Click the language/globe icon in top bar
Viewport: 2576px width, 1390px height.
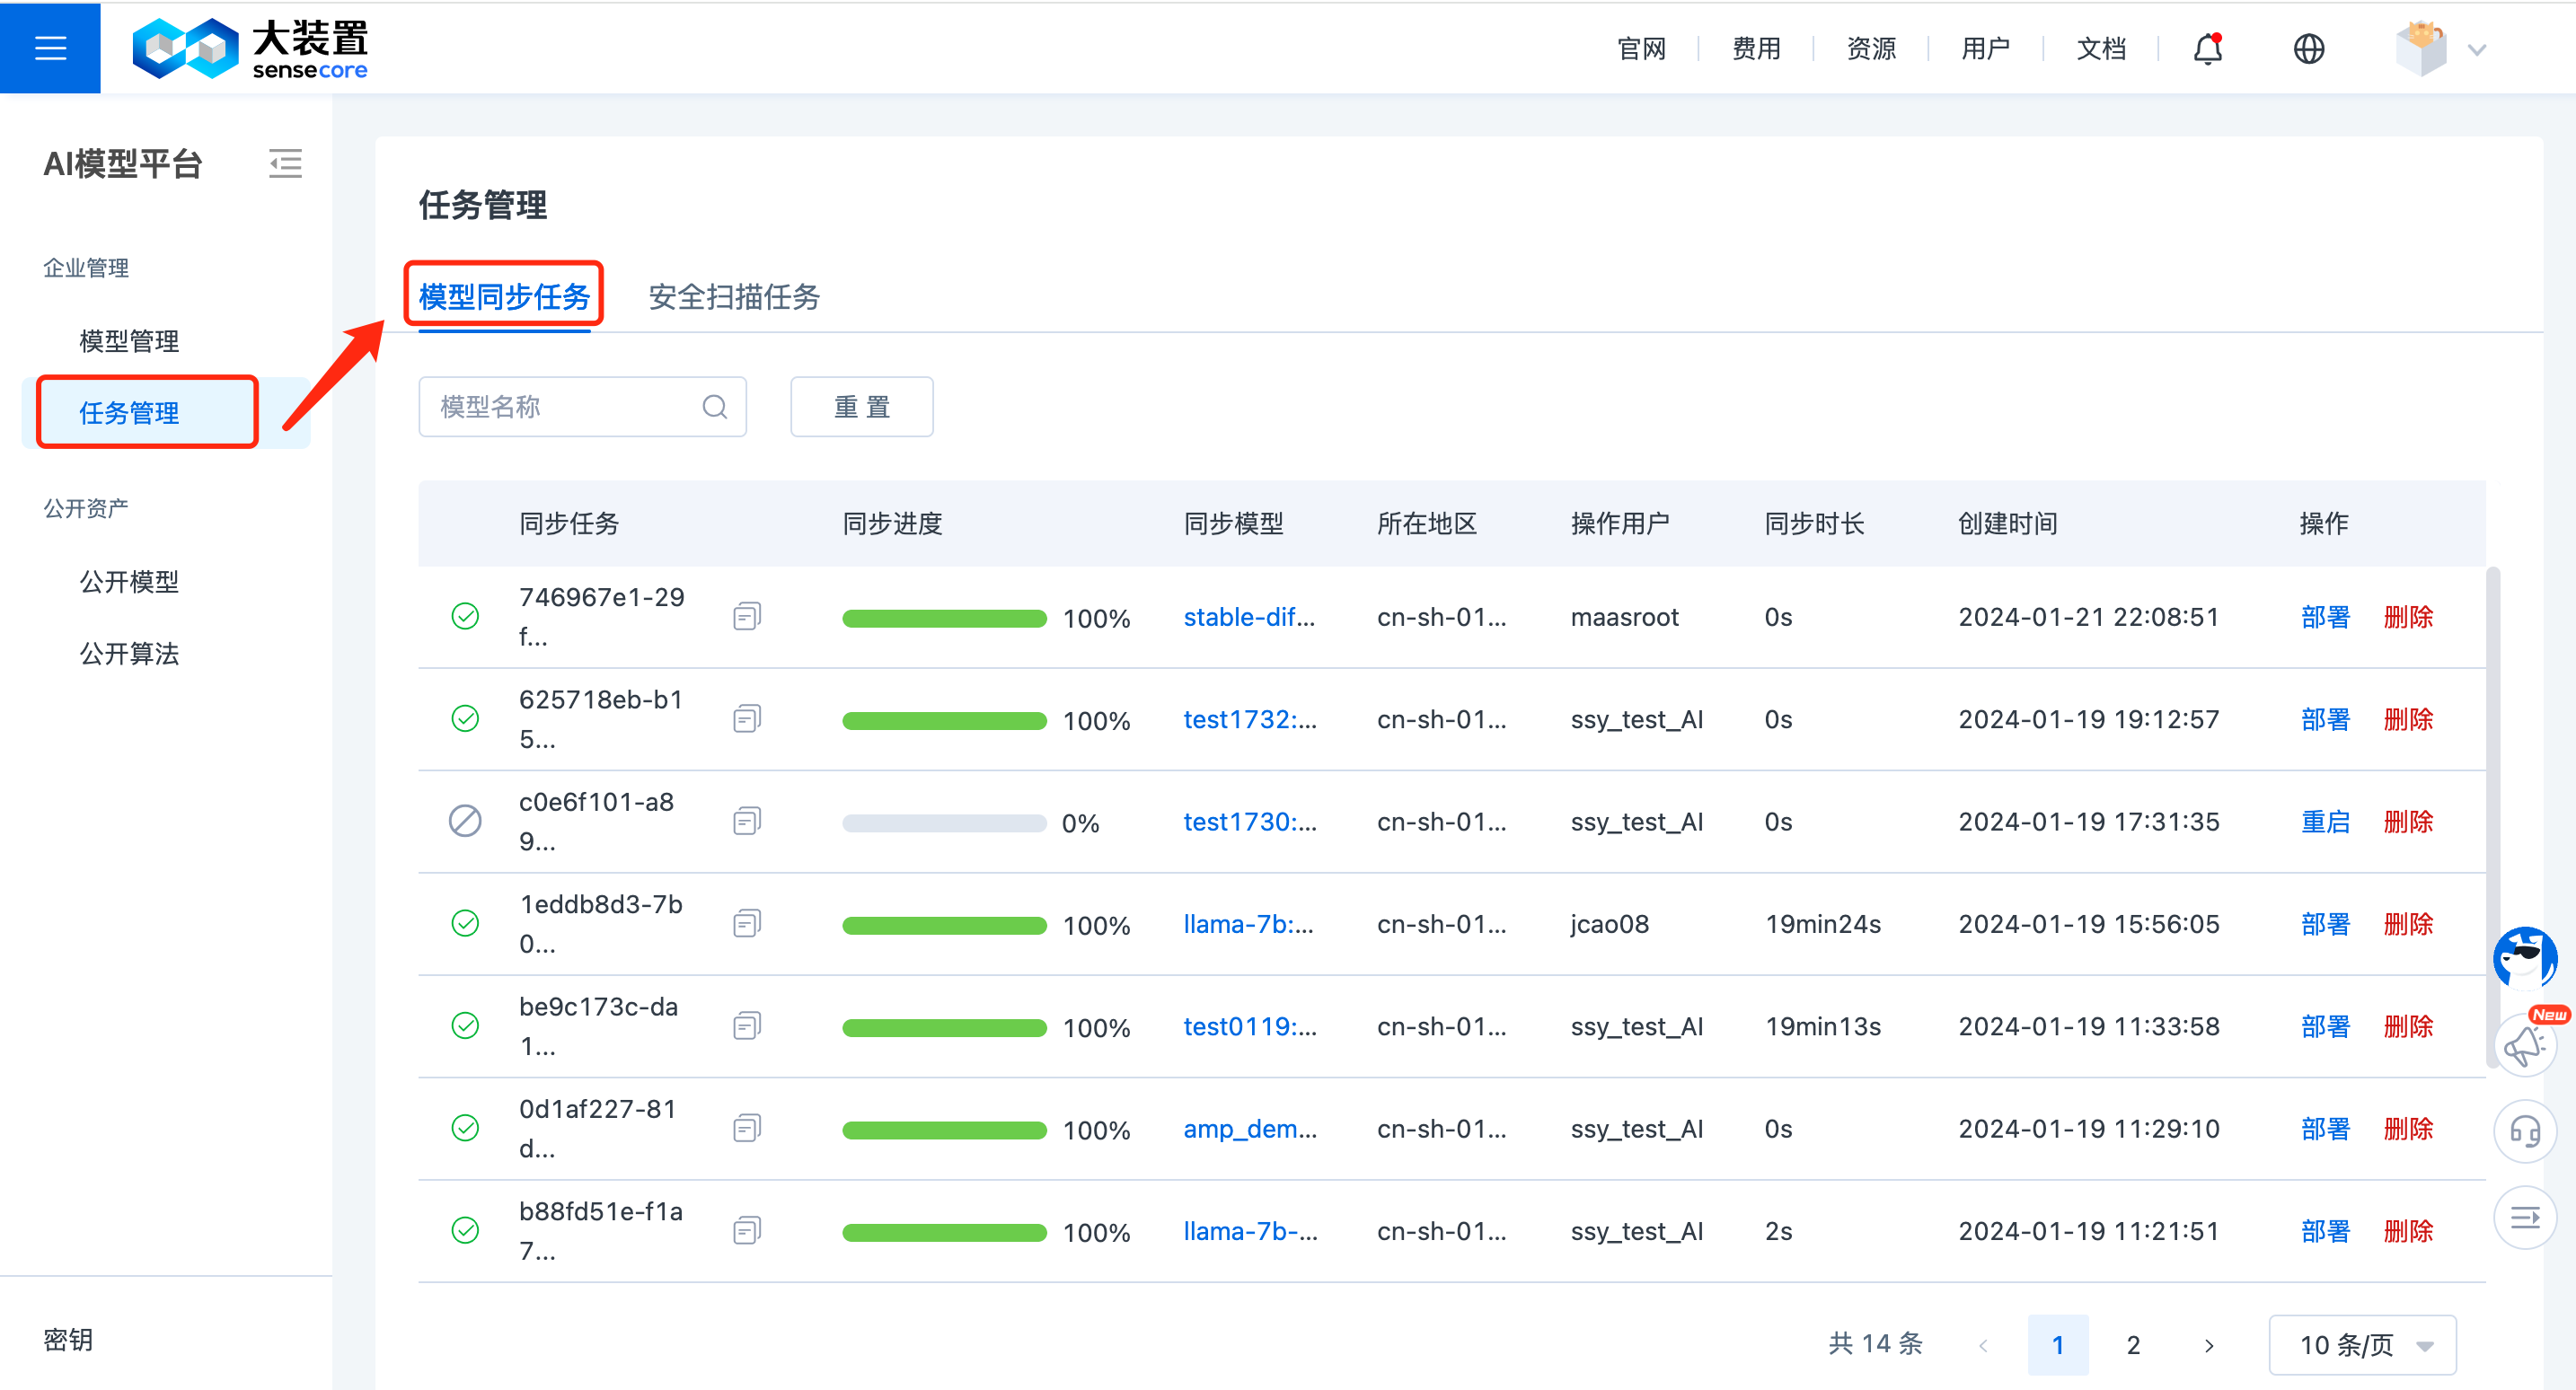[x=2307, y=48]
